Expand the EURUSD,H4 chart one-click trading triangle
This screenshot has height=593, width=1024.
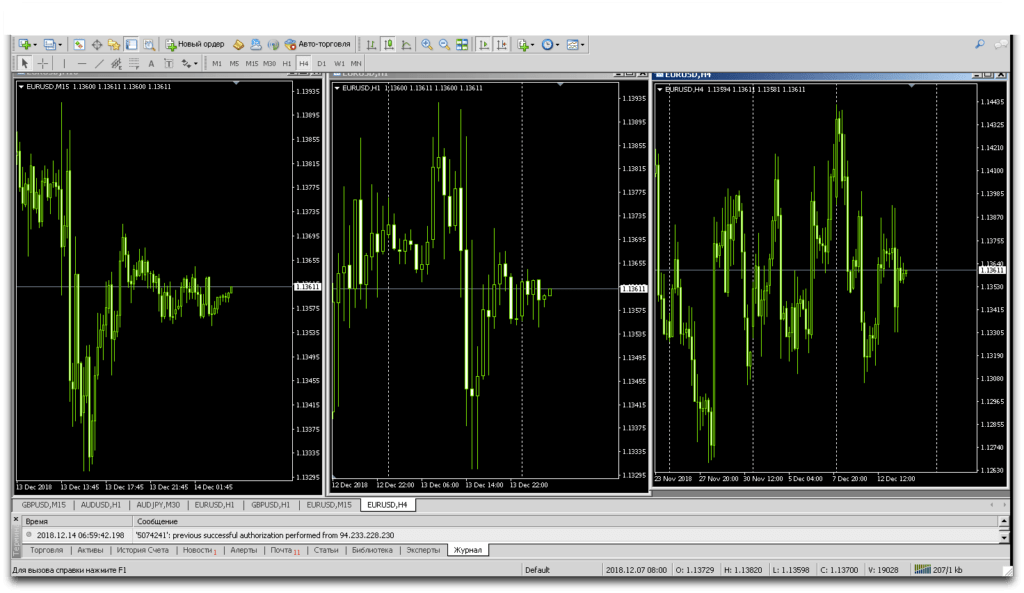pyautogui.click(x=660, y=89)
